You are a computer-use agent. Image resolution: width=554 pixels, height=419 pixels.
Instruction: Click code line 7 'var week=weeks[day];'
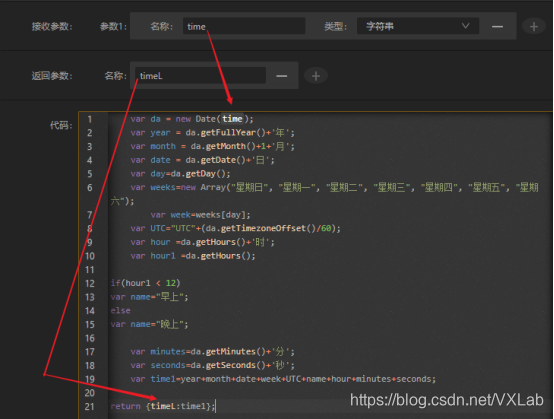click(x=200, y=215)
